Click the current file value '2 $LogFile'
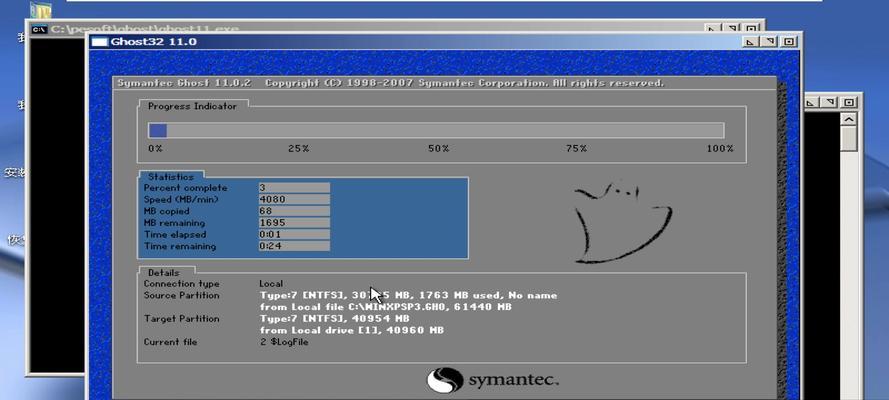Image resolution: width=889 pixels, height=400 pixels. coord(285,342)
